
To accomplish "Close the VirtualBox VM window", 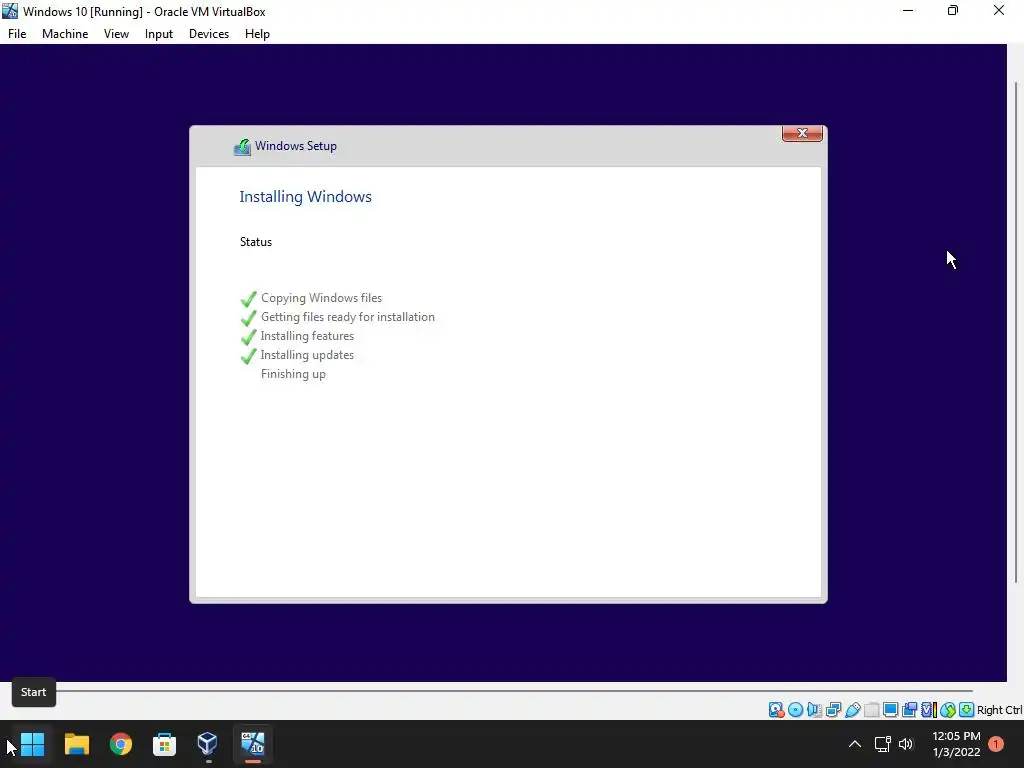I will point(999,10).
